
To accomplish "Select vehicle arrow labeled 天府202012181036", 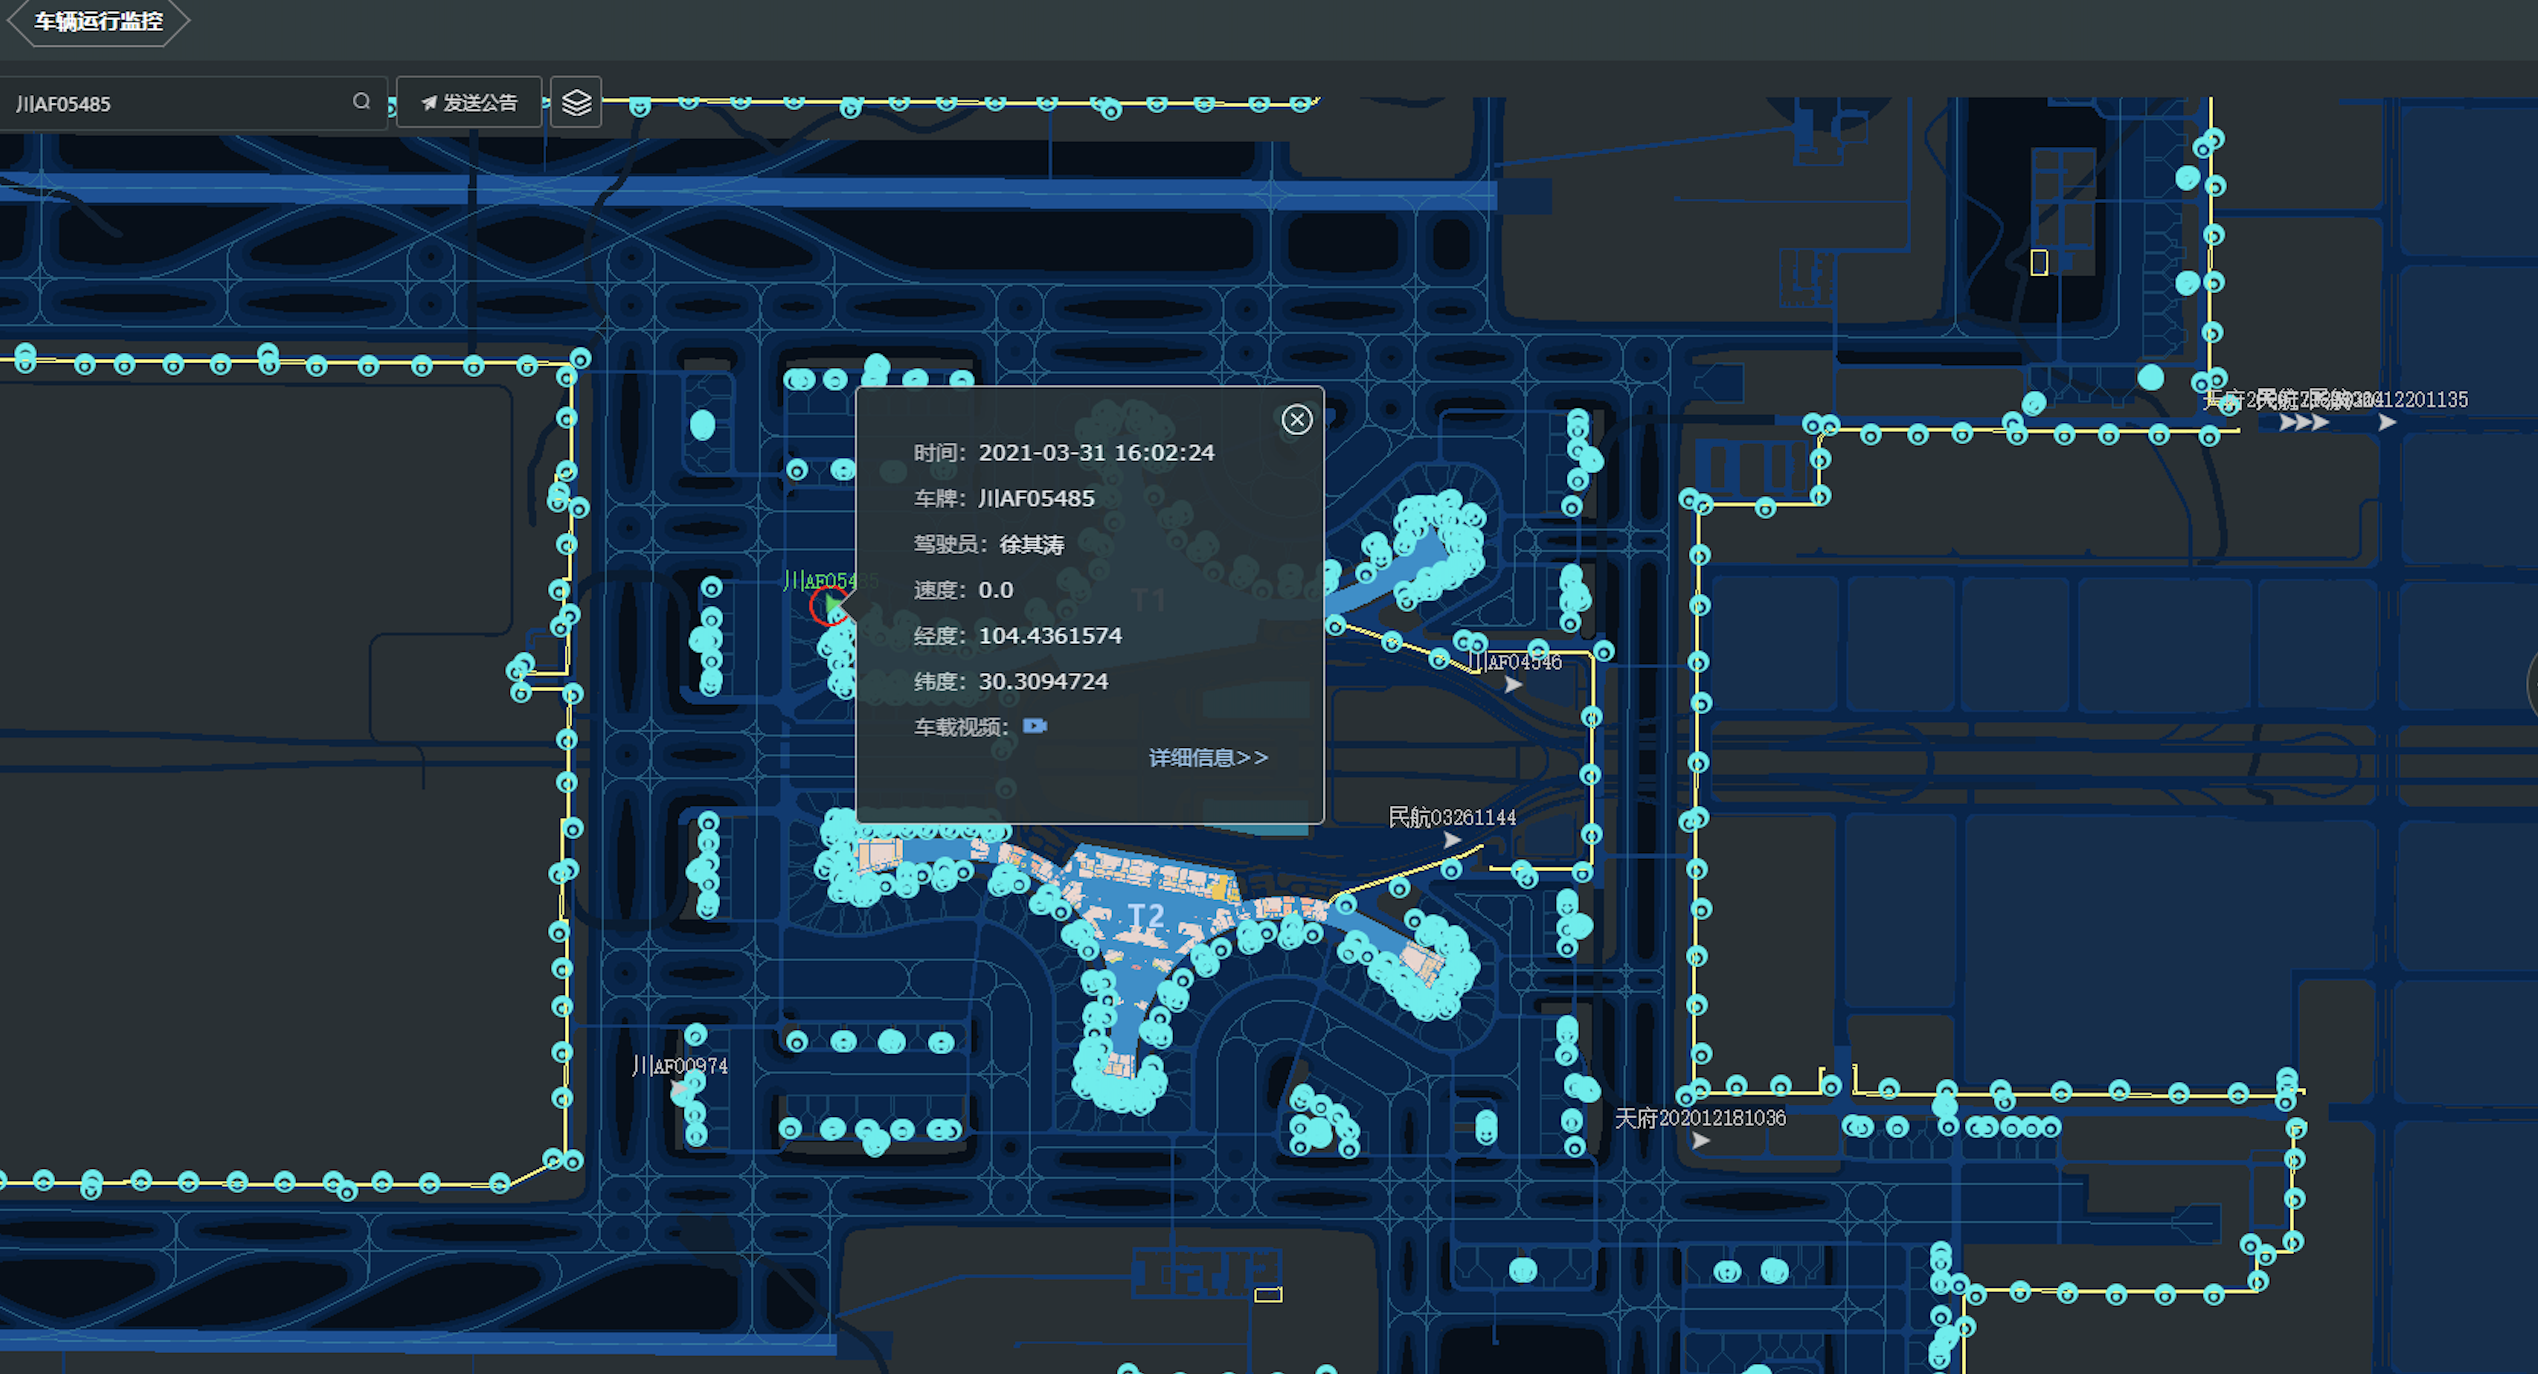I will point(1700,1141).
